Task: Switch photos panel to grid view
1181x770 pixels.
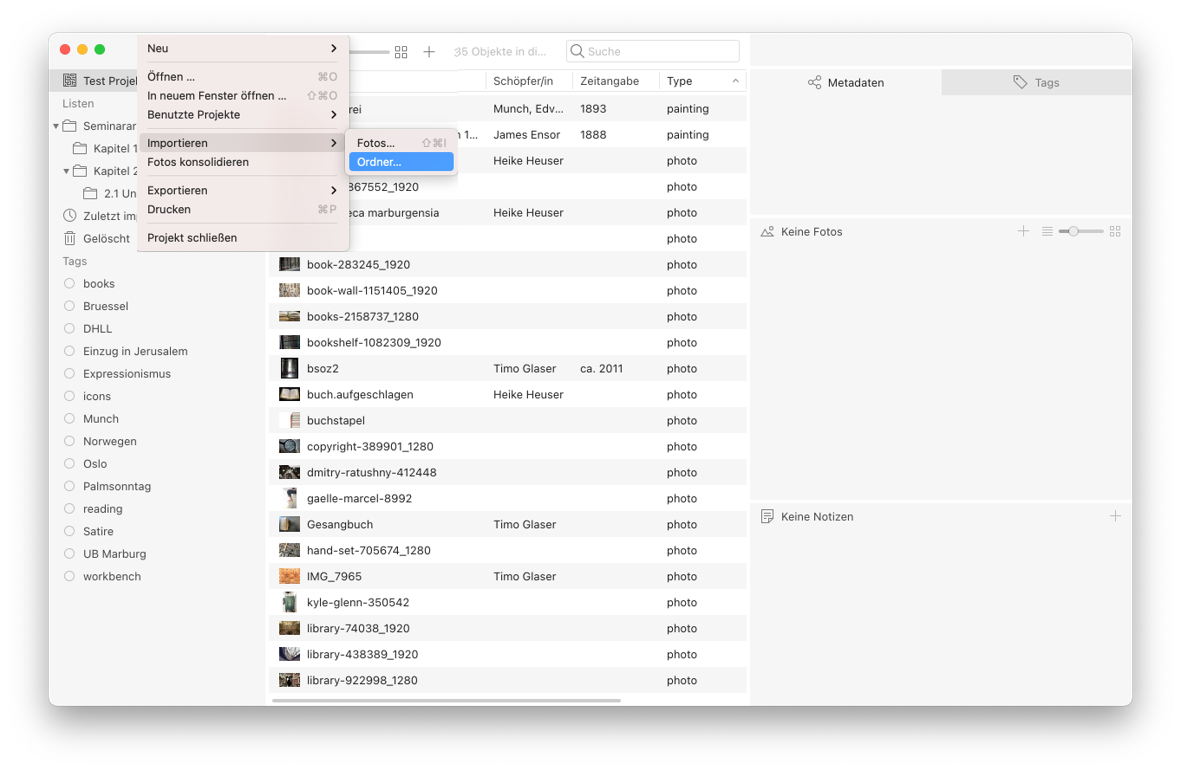Action: (1115, 231)
